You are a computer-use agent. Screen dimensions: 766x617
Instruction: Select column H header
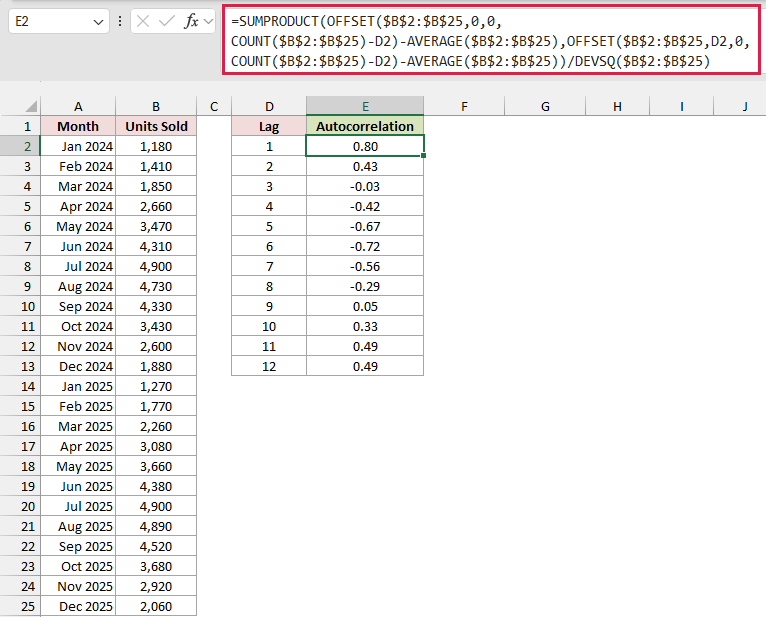coord(617,106)
